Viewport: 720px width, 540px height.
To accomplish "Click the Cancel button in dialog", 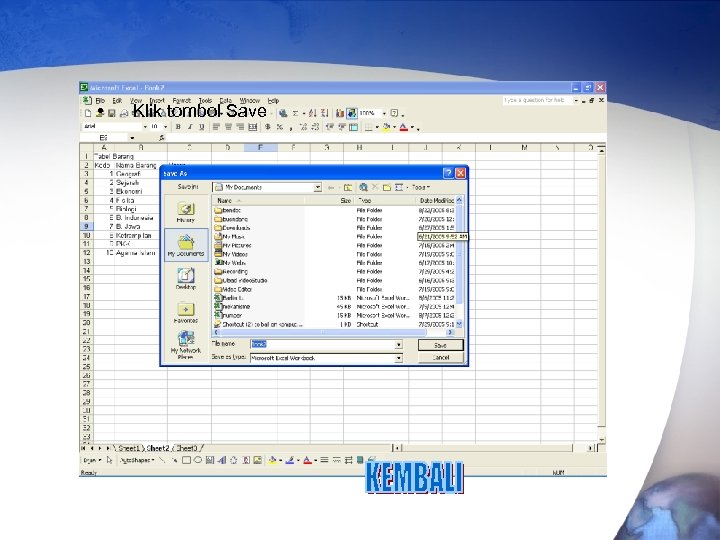I will click(440, 357).
